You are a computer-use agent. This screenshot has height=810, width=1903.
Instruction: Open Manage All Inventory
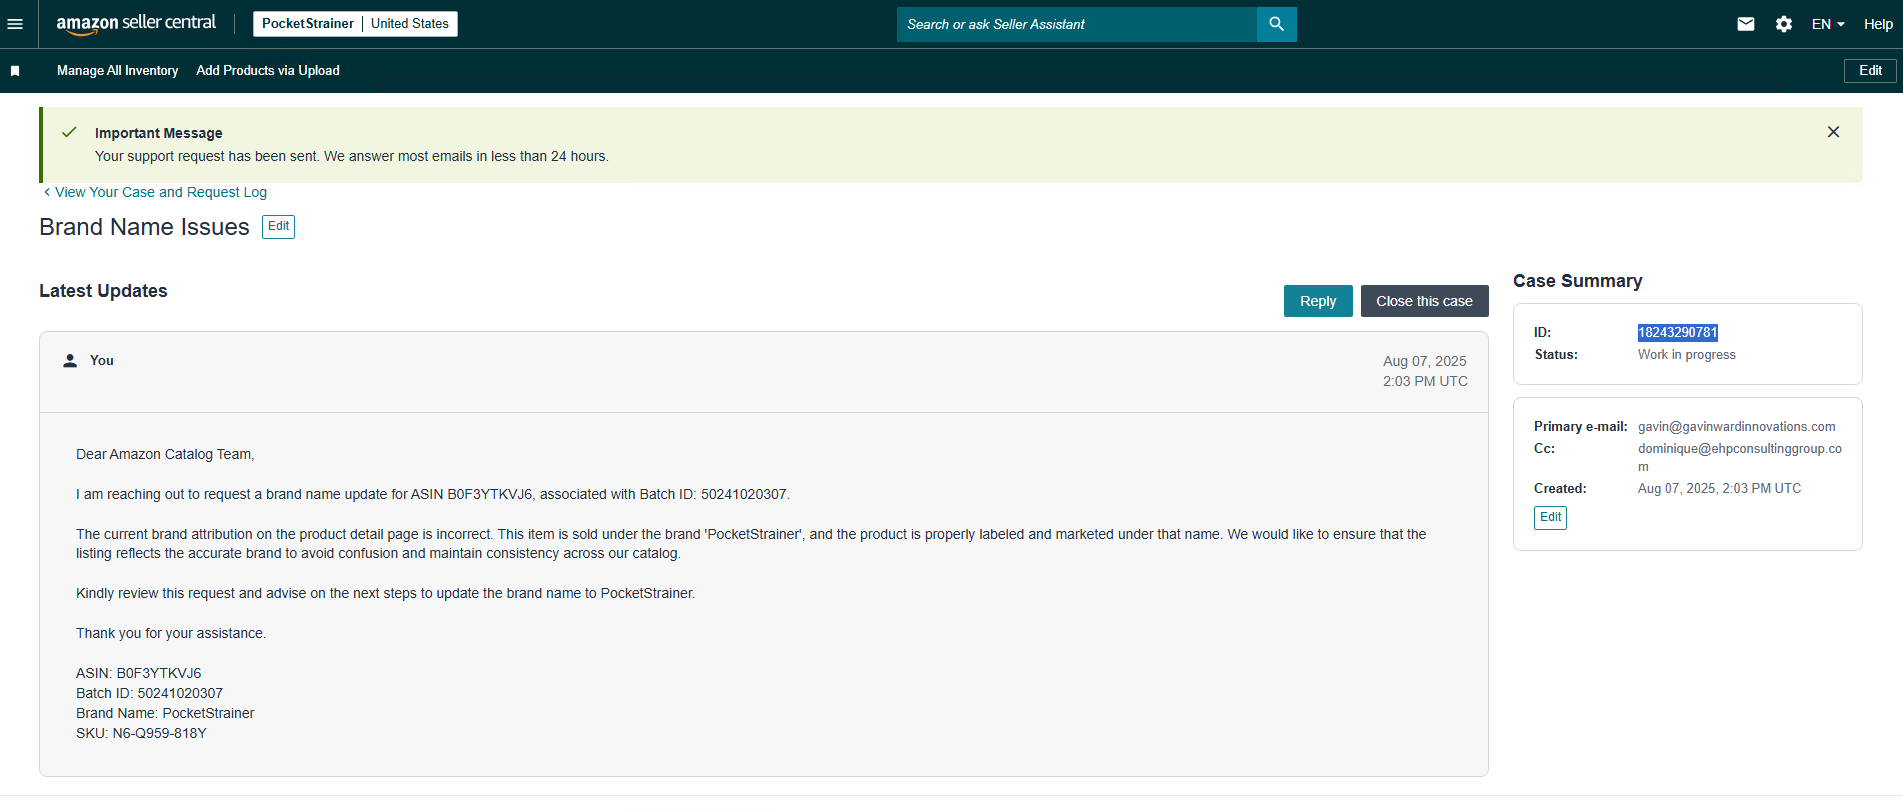(x=117, y=71)
